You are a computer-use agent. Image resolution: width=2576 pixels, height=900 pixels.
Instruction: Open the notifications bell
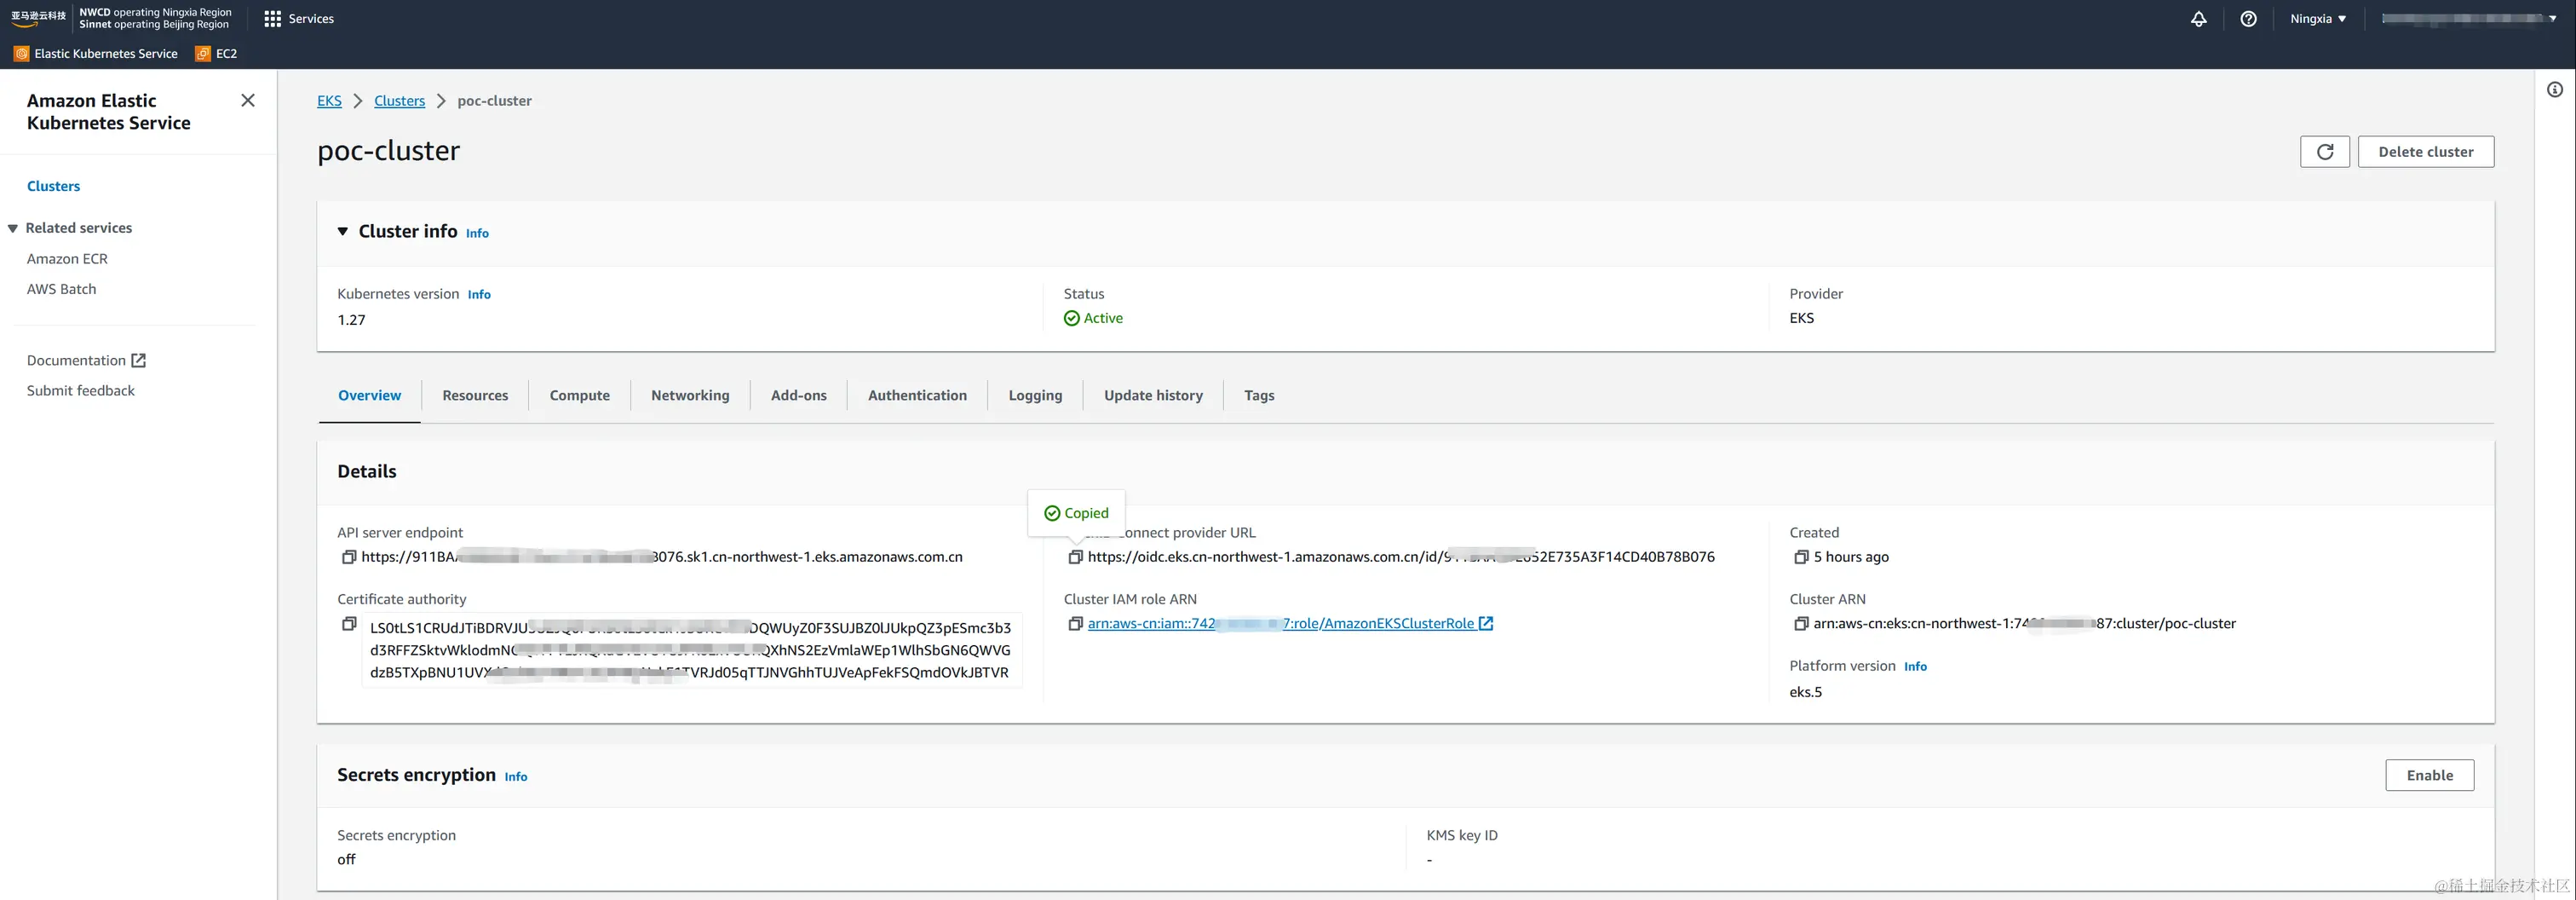tap(2198, 19)
